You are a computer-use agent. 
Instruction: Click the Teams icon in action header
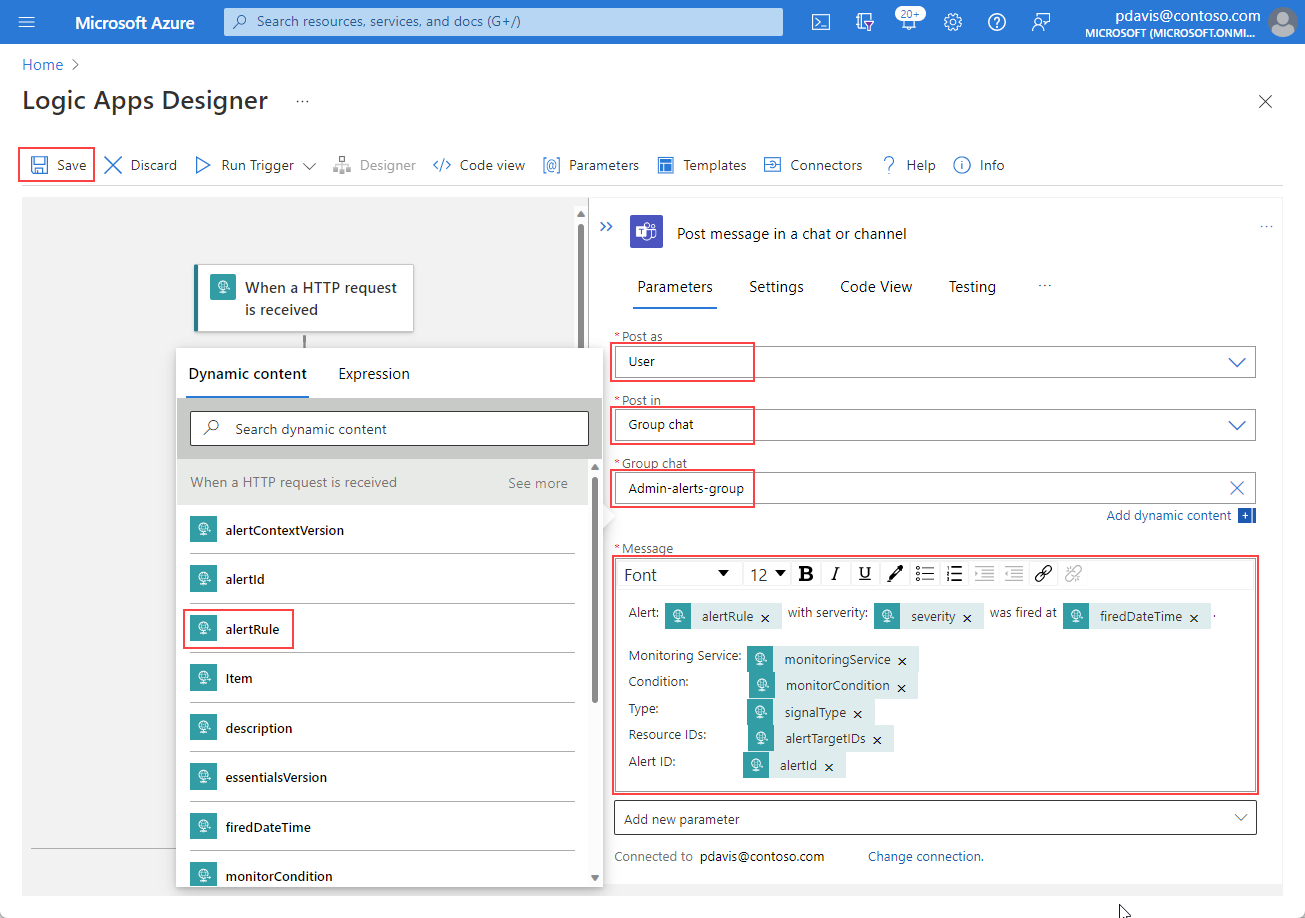tap(646, 233)
